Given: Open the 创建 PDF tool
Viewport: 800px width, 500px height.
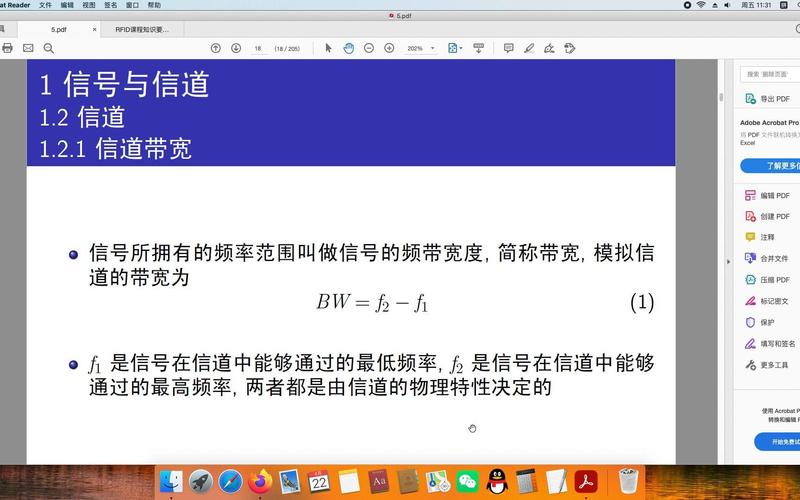Looking at the screenshot, I should [767, 216].
